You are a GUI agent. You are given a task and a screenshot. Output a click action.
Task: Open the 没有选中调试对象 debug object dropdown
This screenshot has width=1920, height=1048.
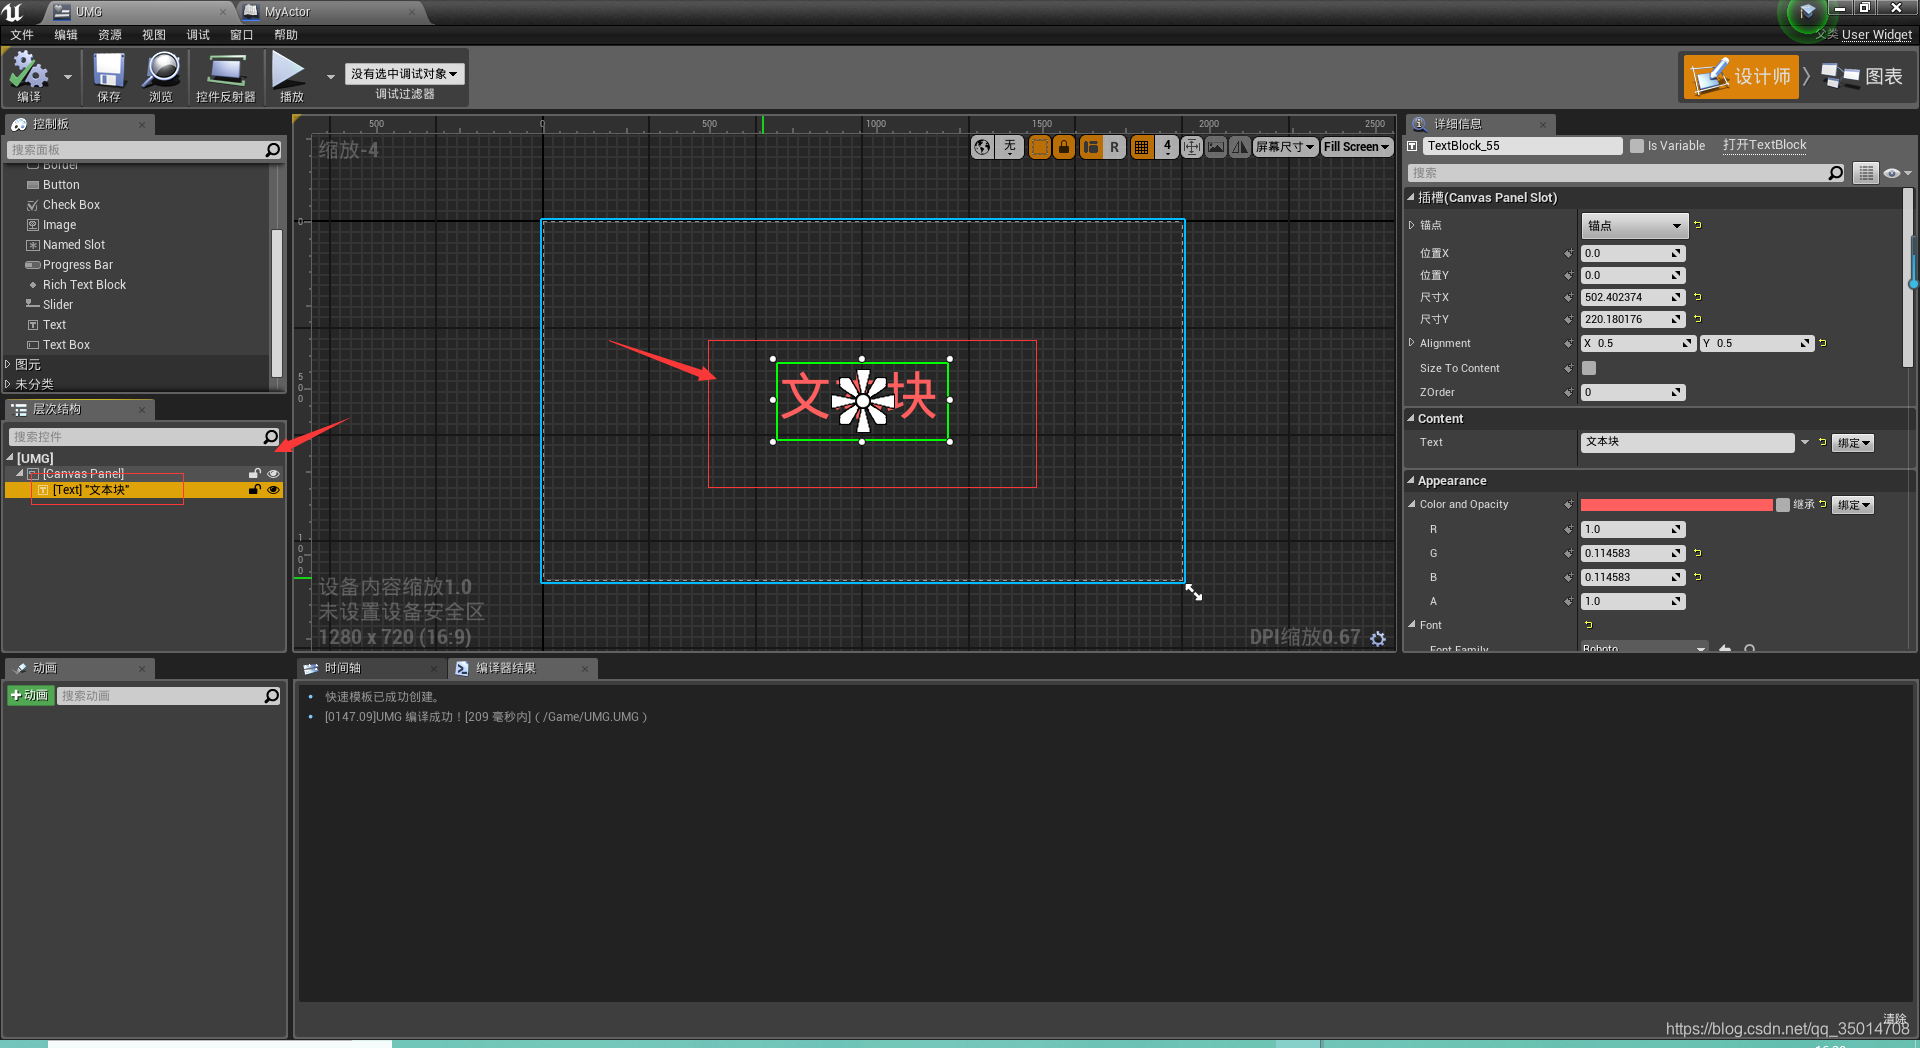404,74
